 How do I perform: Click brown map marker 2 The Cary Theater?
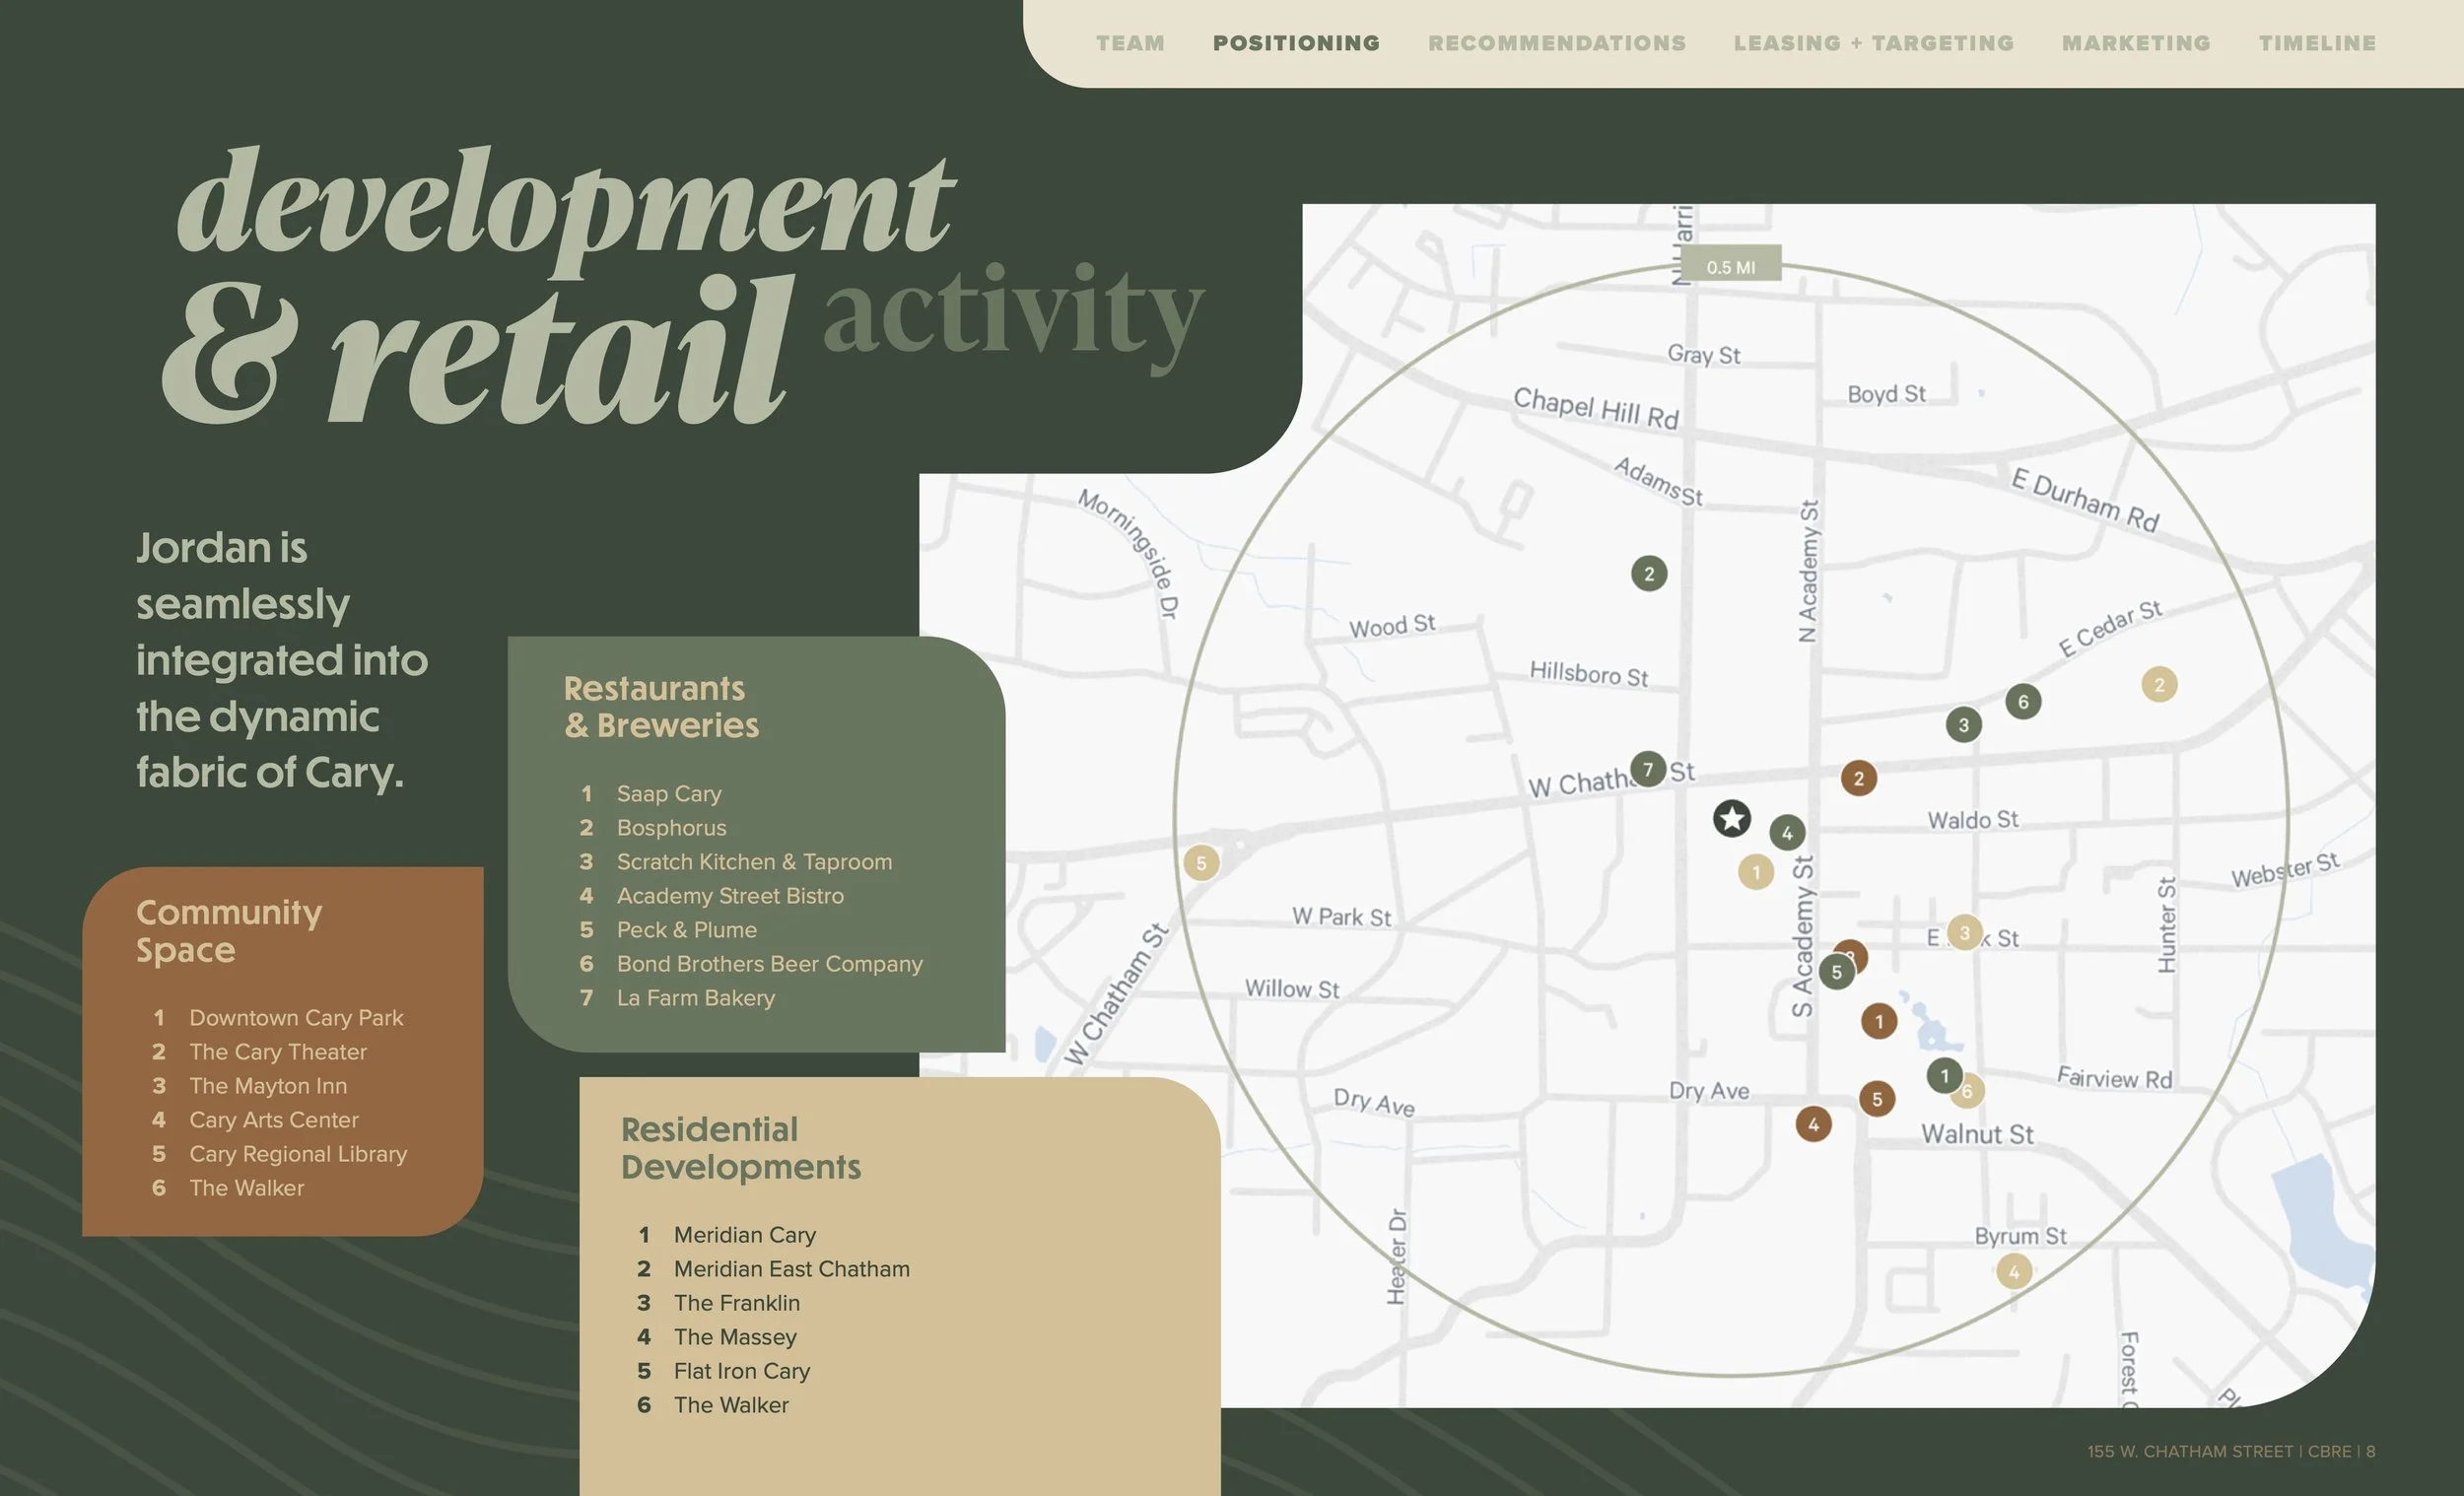[1859, 778]
